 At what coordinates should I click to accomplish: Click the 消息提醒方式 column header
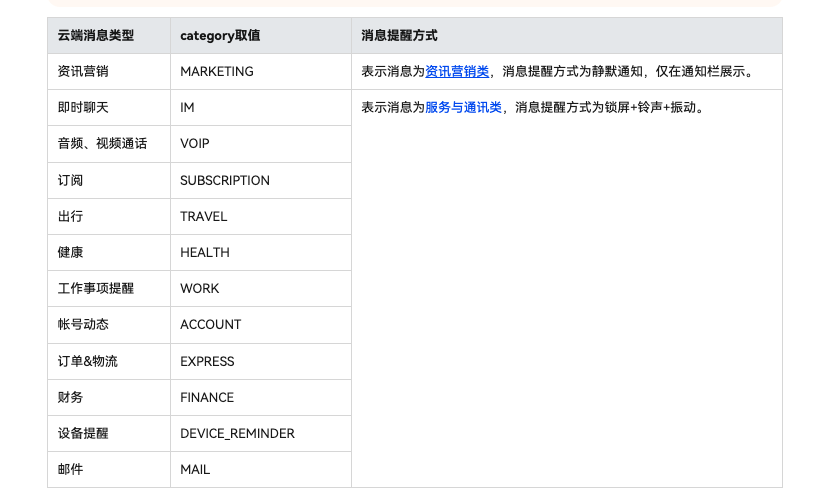[x=567, y=35]
